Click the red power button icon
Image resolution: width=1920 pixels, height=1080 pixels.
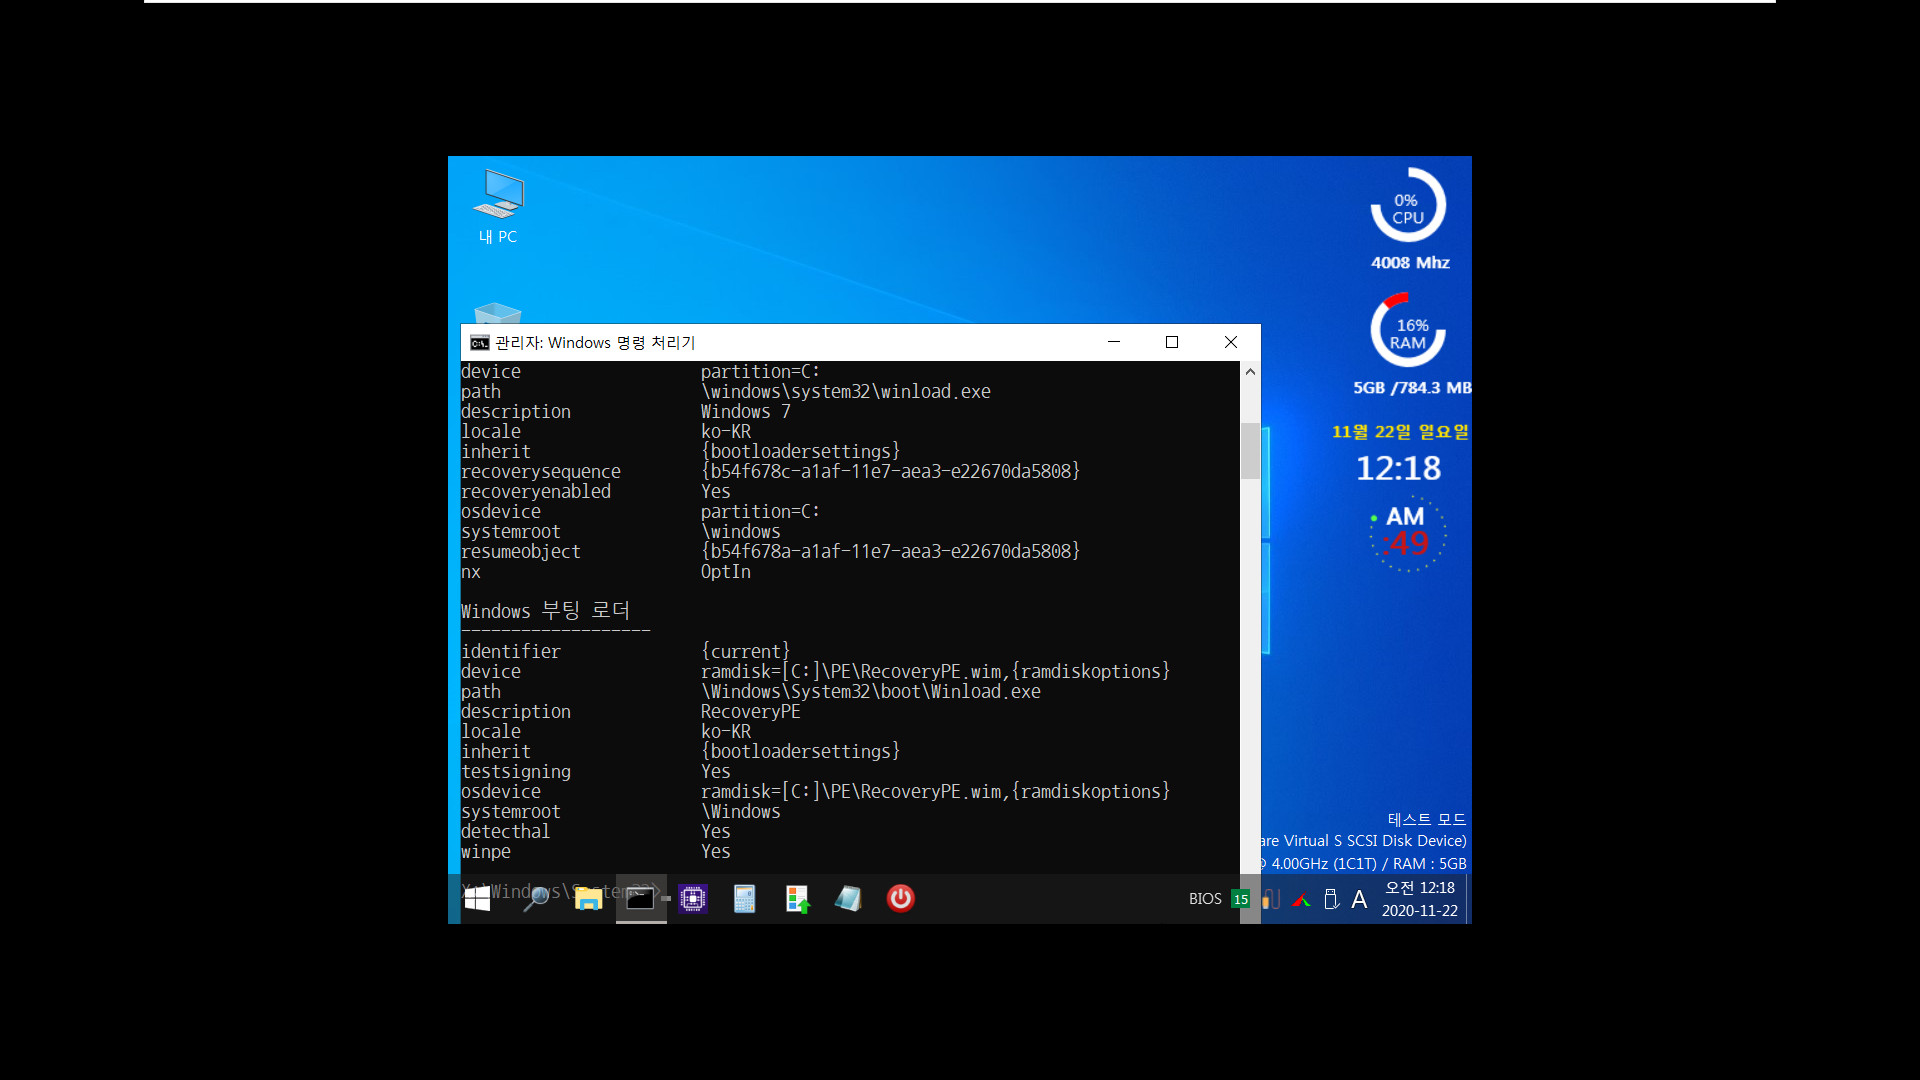(x=900, y=898)
